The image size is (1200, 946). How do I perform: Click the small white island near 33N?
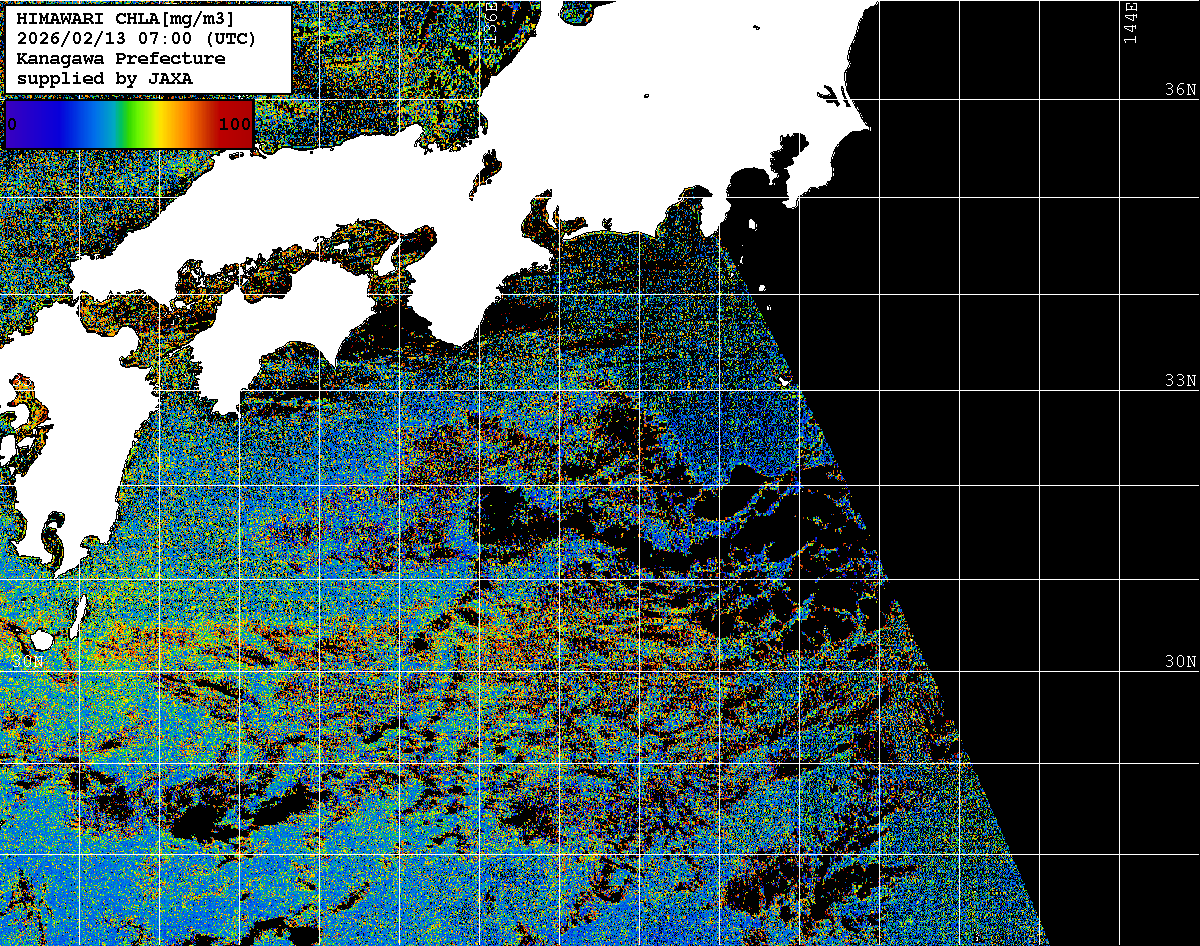click(785, 381)
